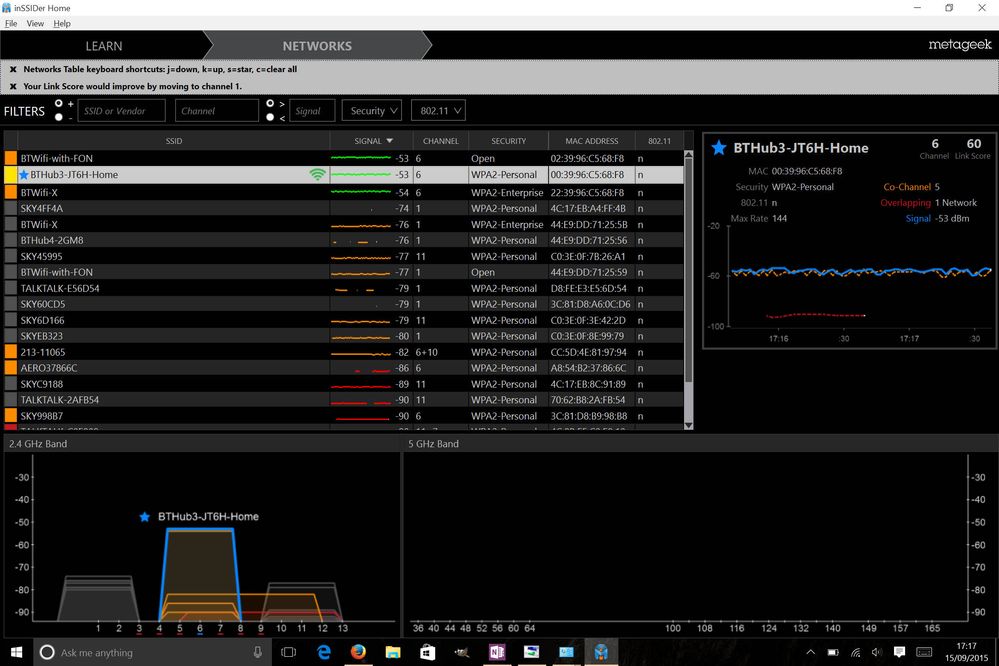The image size is (999, 666).
Task: Click the orange swatch of the 213-11065 row
Action: (11, 352)
